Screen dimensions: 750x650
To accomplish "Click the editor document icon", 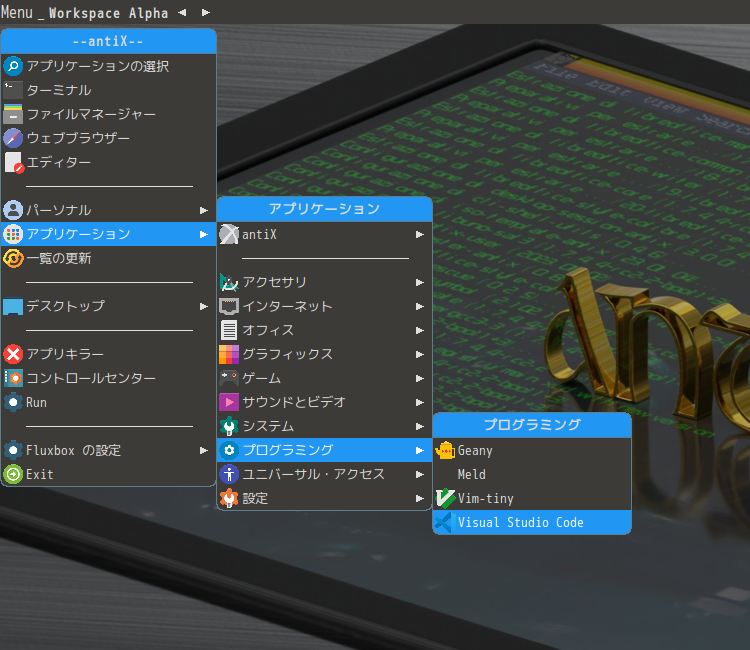I will (x=13, y=163).
